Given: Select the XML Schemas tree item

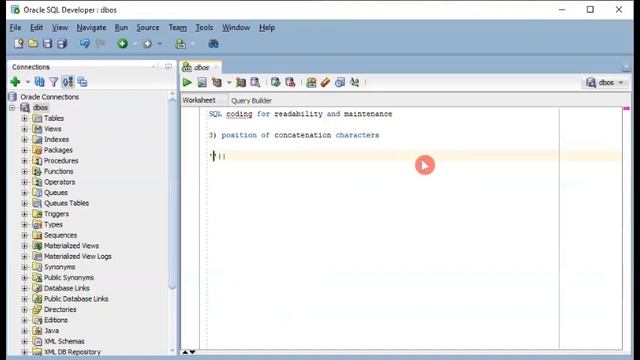Looking at the screenshot, I should coord(64,341).
